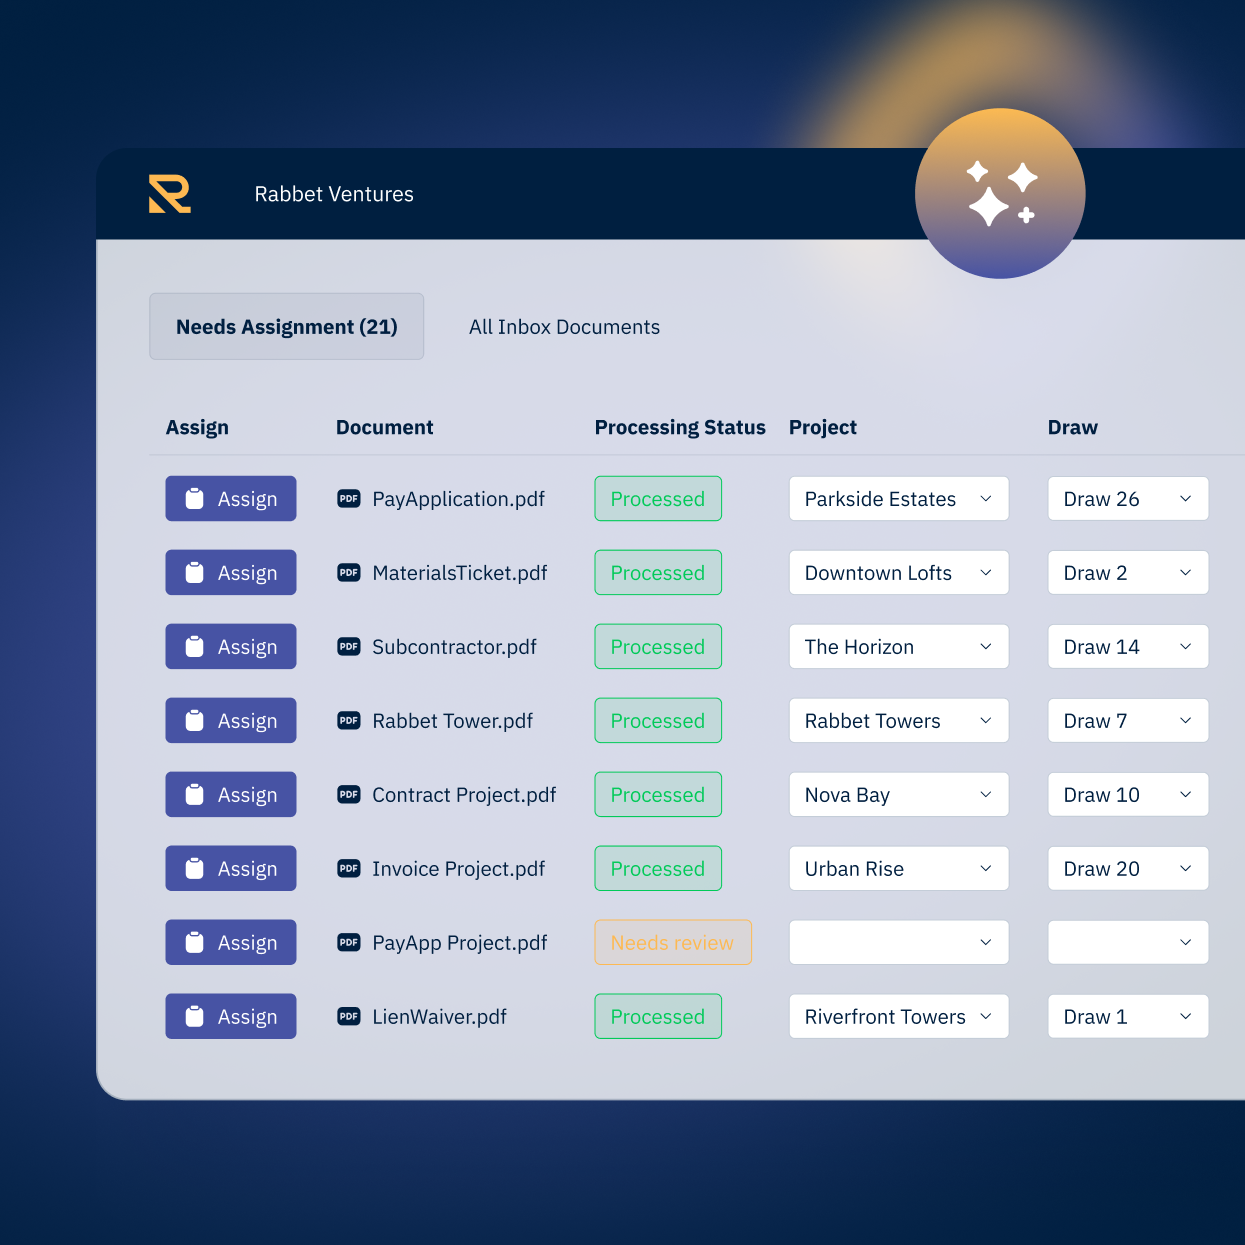
Task: Assign the Rabbet Tower.pdf document
Action: 231,720
